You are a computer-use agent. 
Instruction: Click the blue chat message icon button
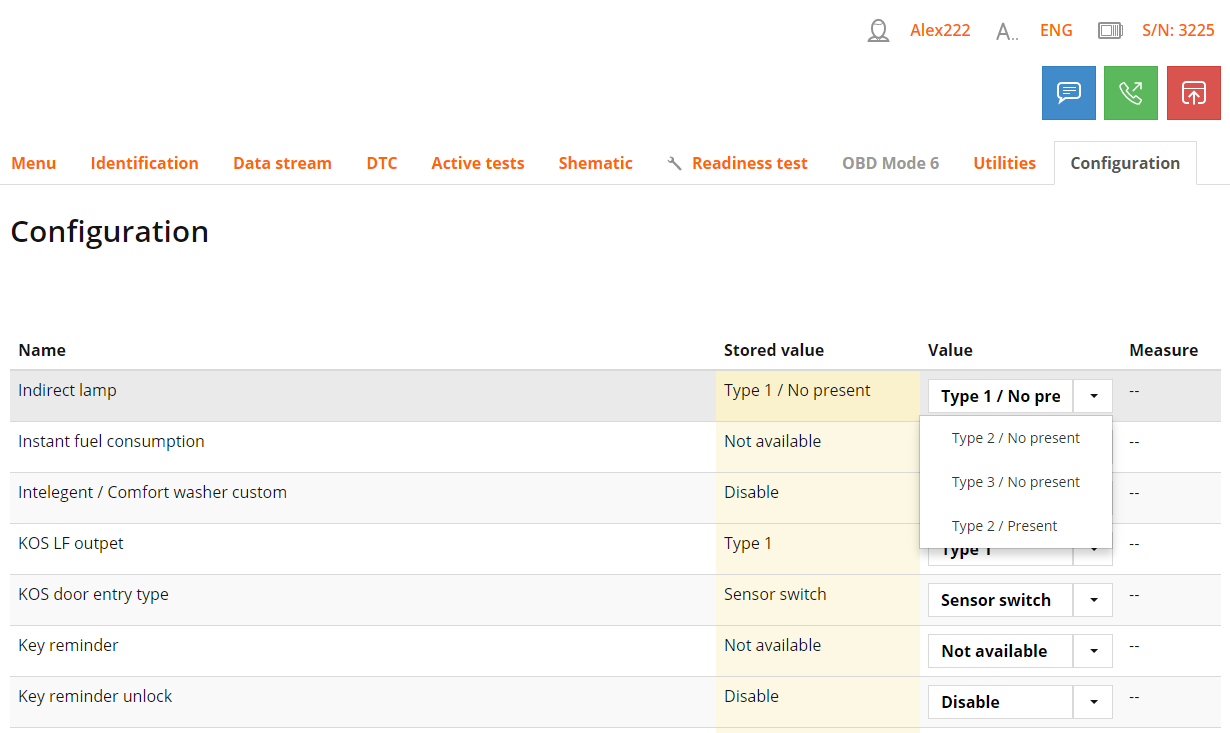pyautogui.click(x=1068, y=93)
